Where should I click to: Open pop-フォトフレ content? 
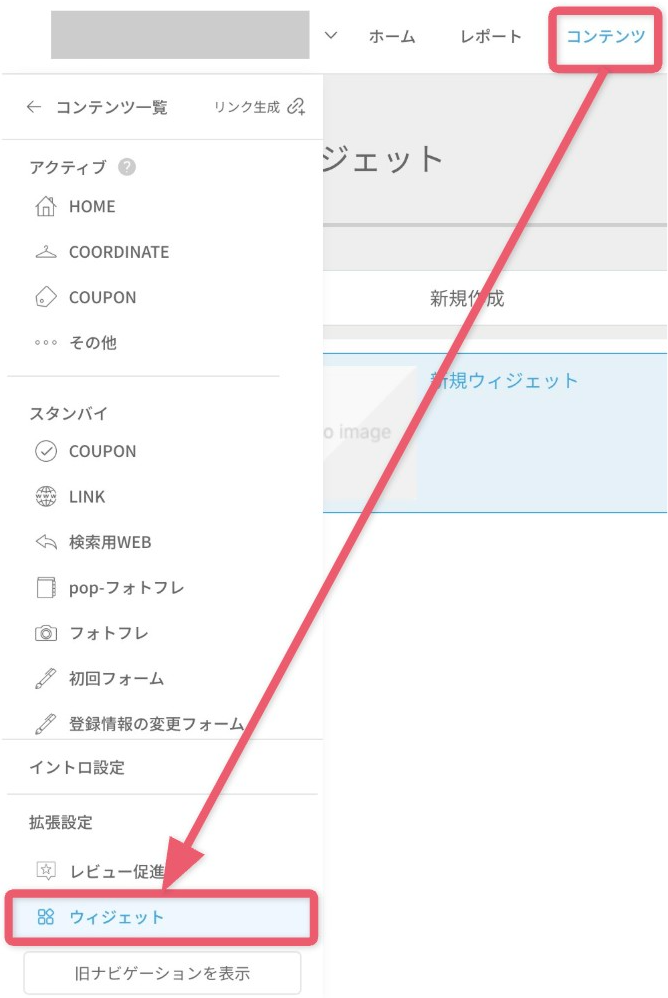click(x=127, y=587)
